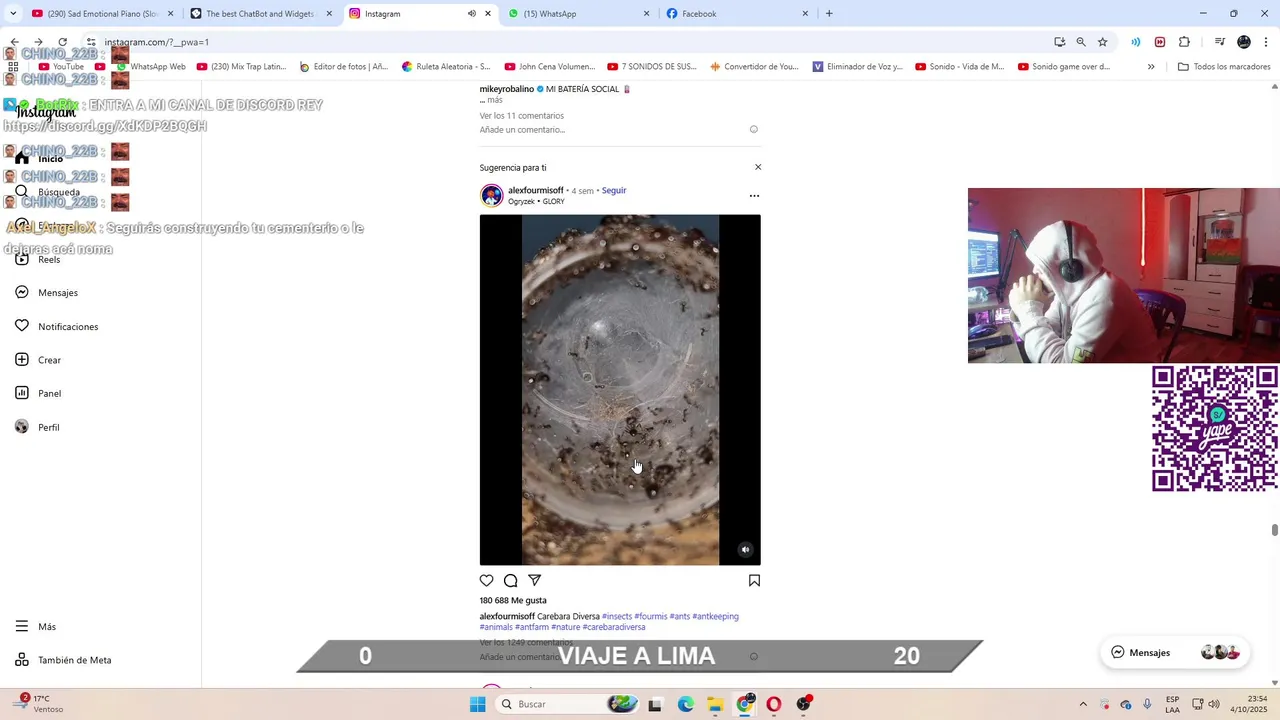Image resolution: width=1280 pixels, height=720 pixels.
Task: Open the volume control in system tray
Action: 1214,704
